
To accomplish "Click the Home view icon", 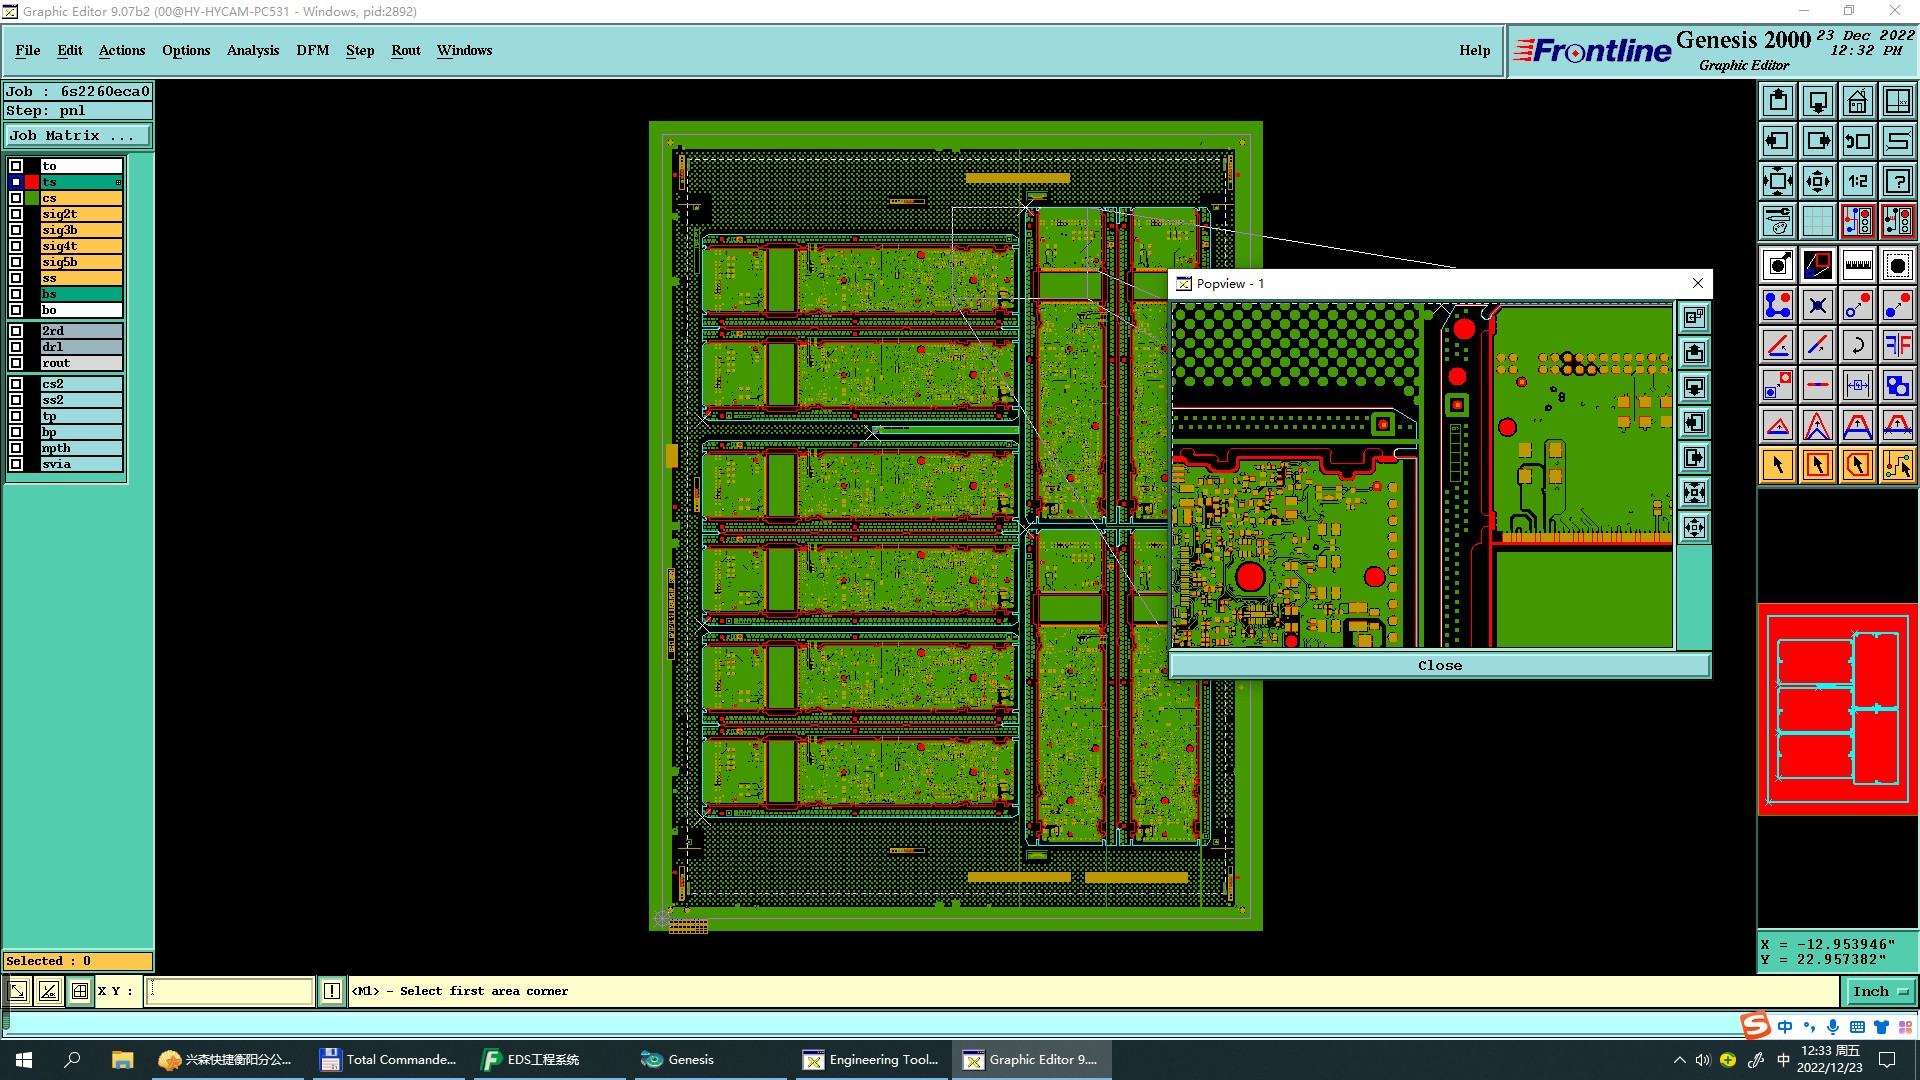I will (x=1857, y=101).
